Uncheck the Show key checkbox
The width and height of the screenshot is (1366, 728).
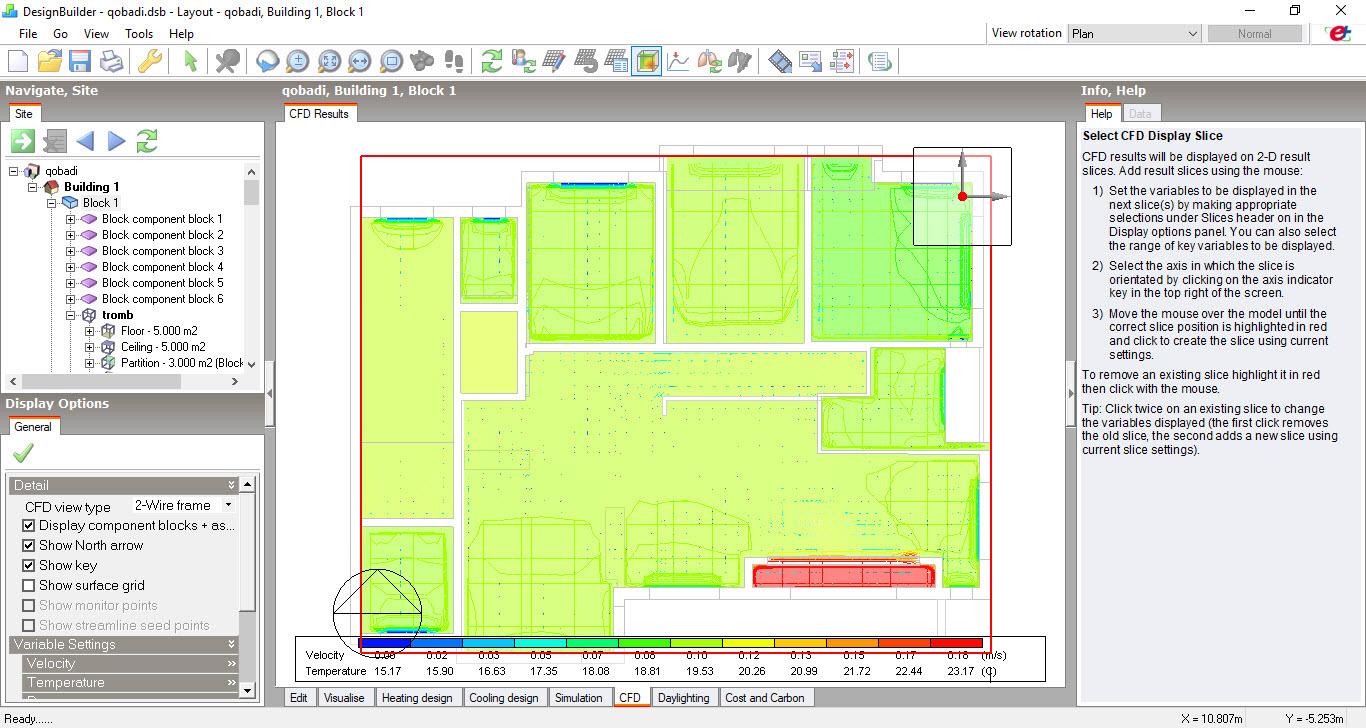tap(29, 566)
